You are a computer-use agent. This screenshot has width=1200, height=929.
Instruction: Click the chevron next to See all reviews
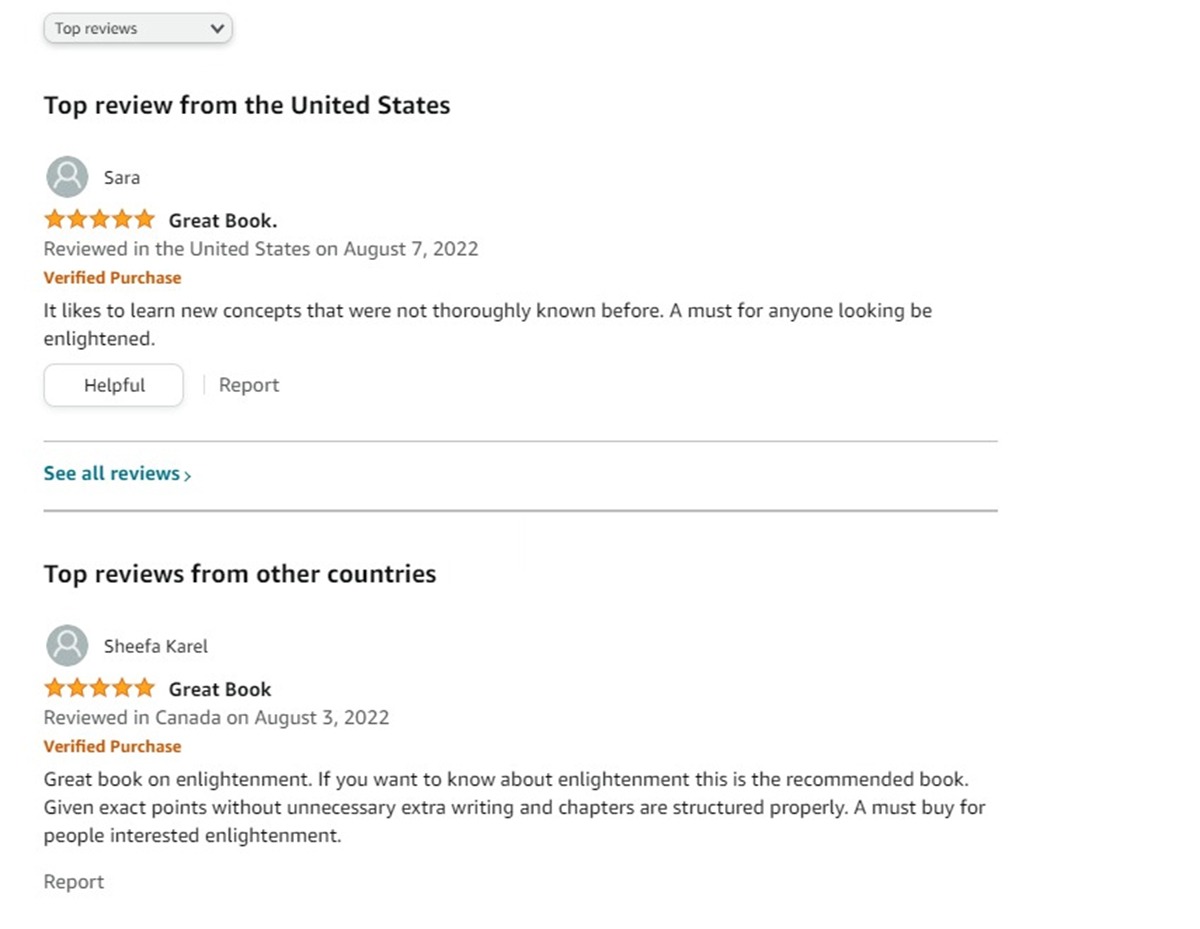pos(188,476)
